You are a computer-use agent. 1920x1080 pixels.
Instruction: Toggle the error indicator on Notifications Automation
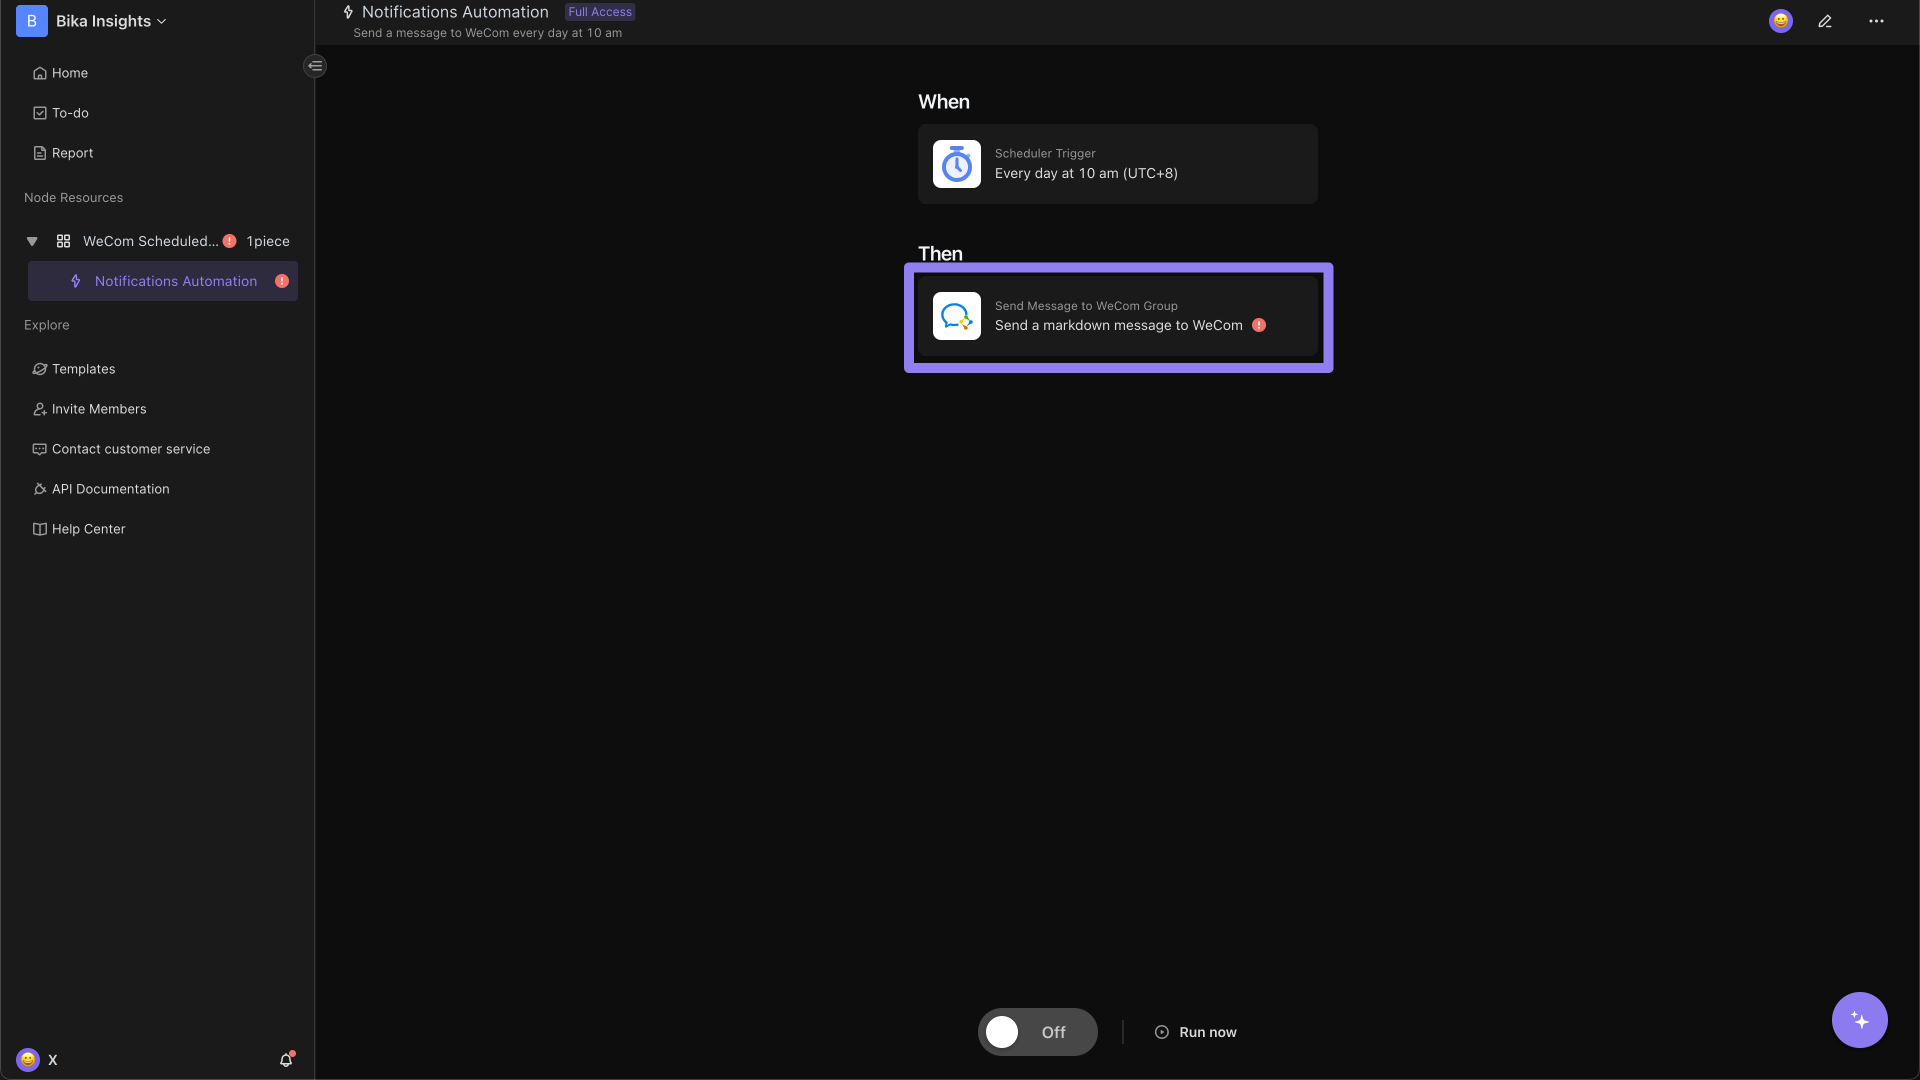click(282, 281)
